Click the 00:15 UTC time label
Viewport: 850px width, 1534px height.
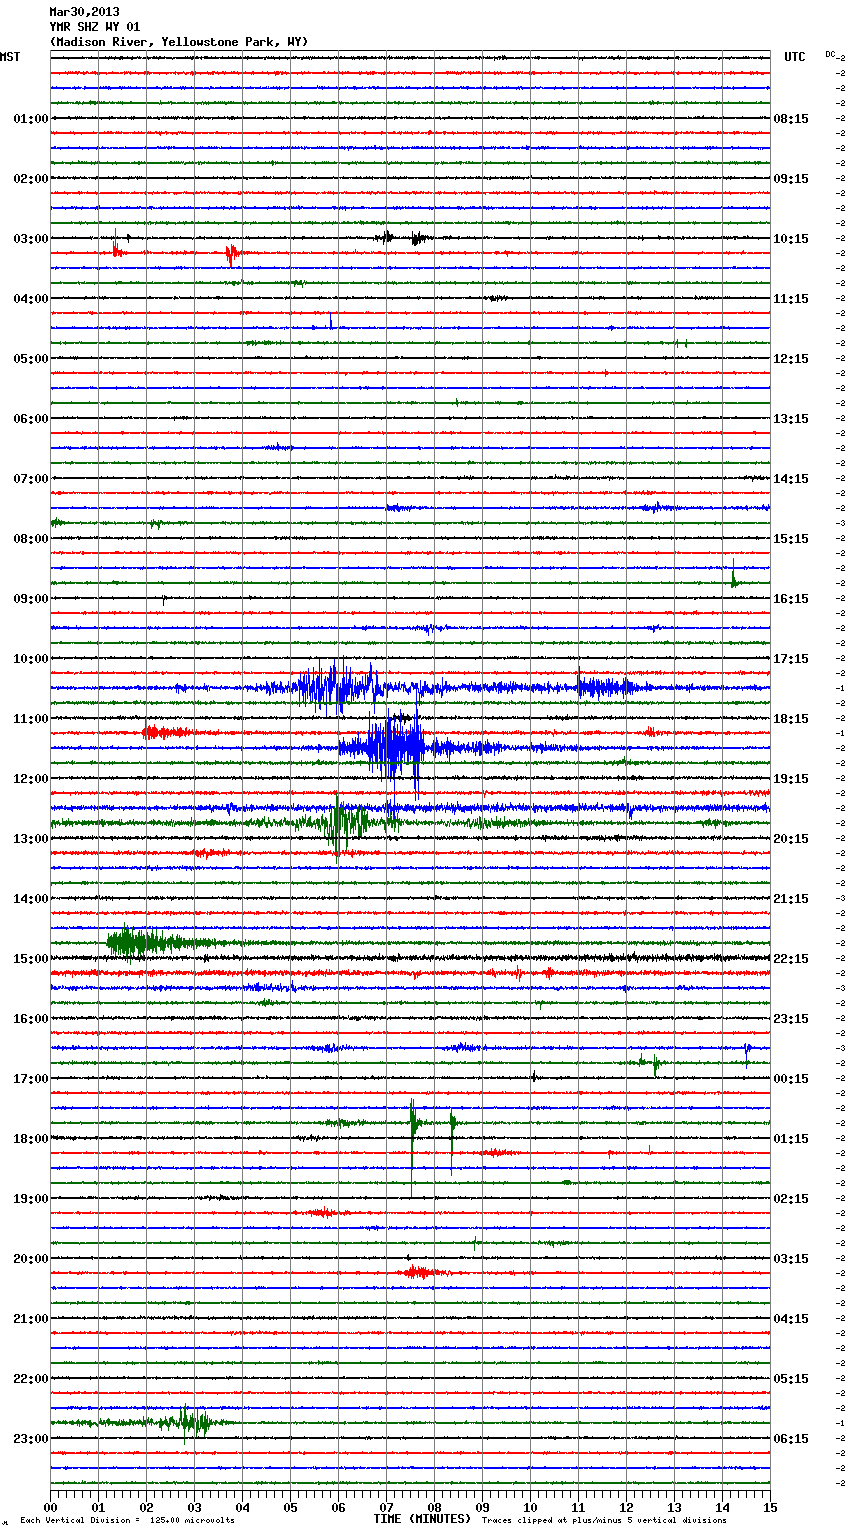tap(791, 1079)
